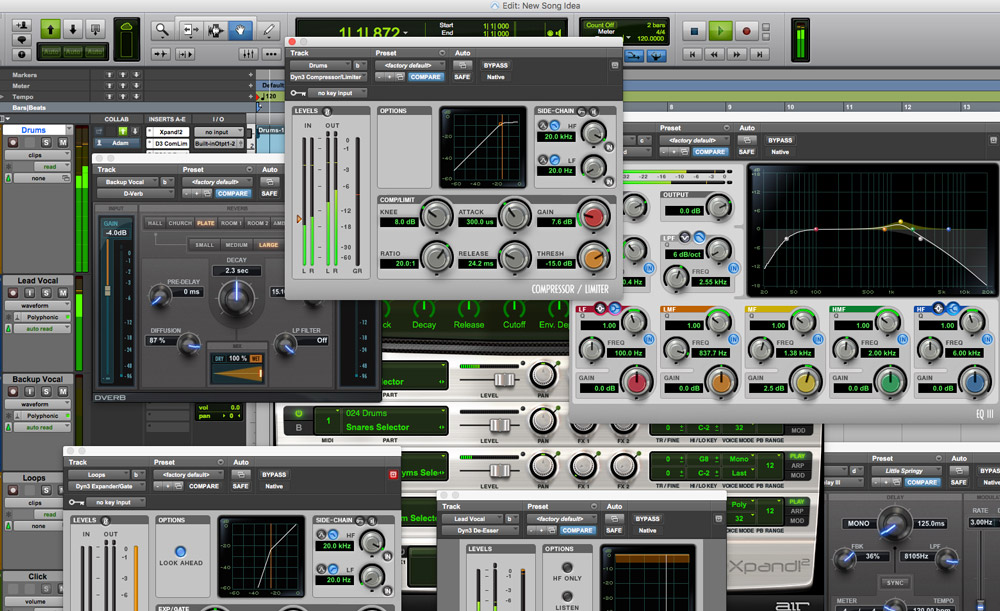Select the Trim tool
Image resolution: width=1000 pixels, height=611 pixels.
pyautogui.click(x=189, y=30)
